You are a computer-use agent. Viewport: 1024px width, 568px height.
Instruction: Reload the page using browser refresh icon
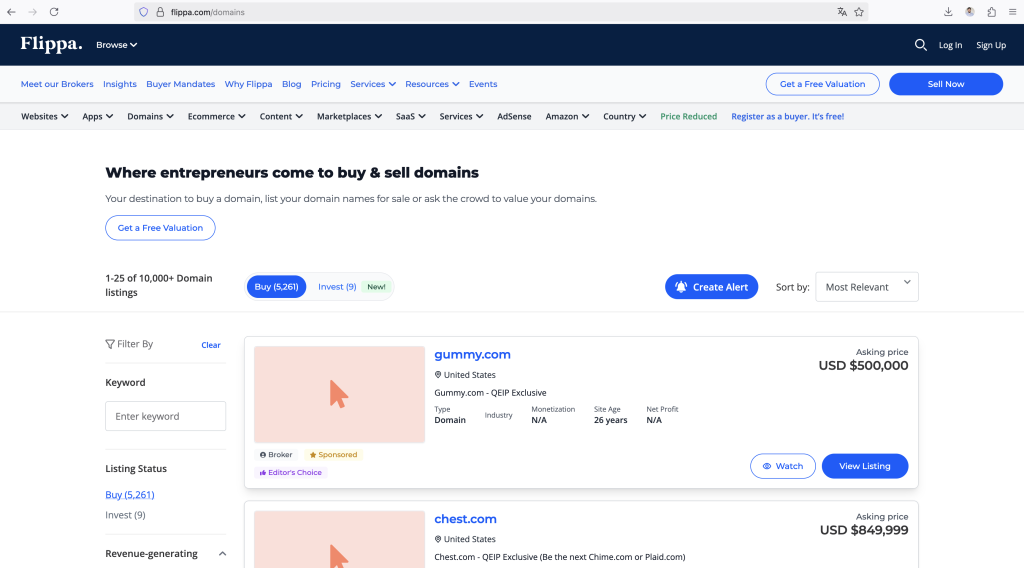pyautogui.click(x=54, y=12)
